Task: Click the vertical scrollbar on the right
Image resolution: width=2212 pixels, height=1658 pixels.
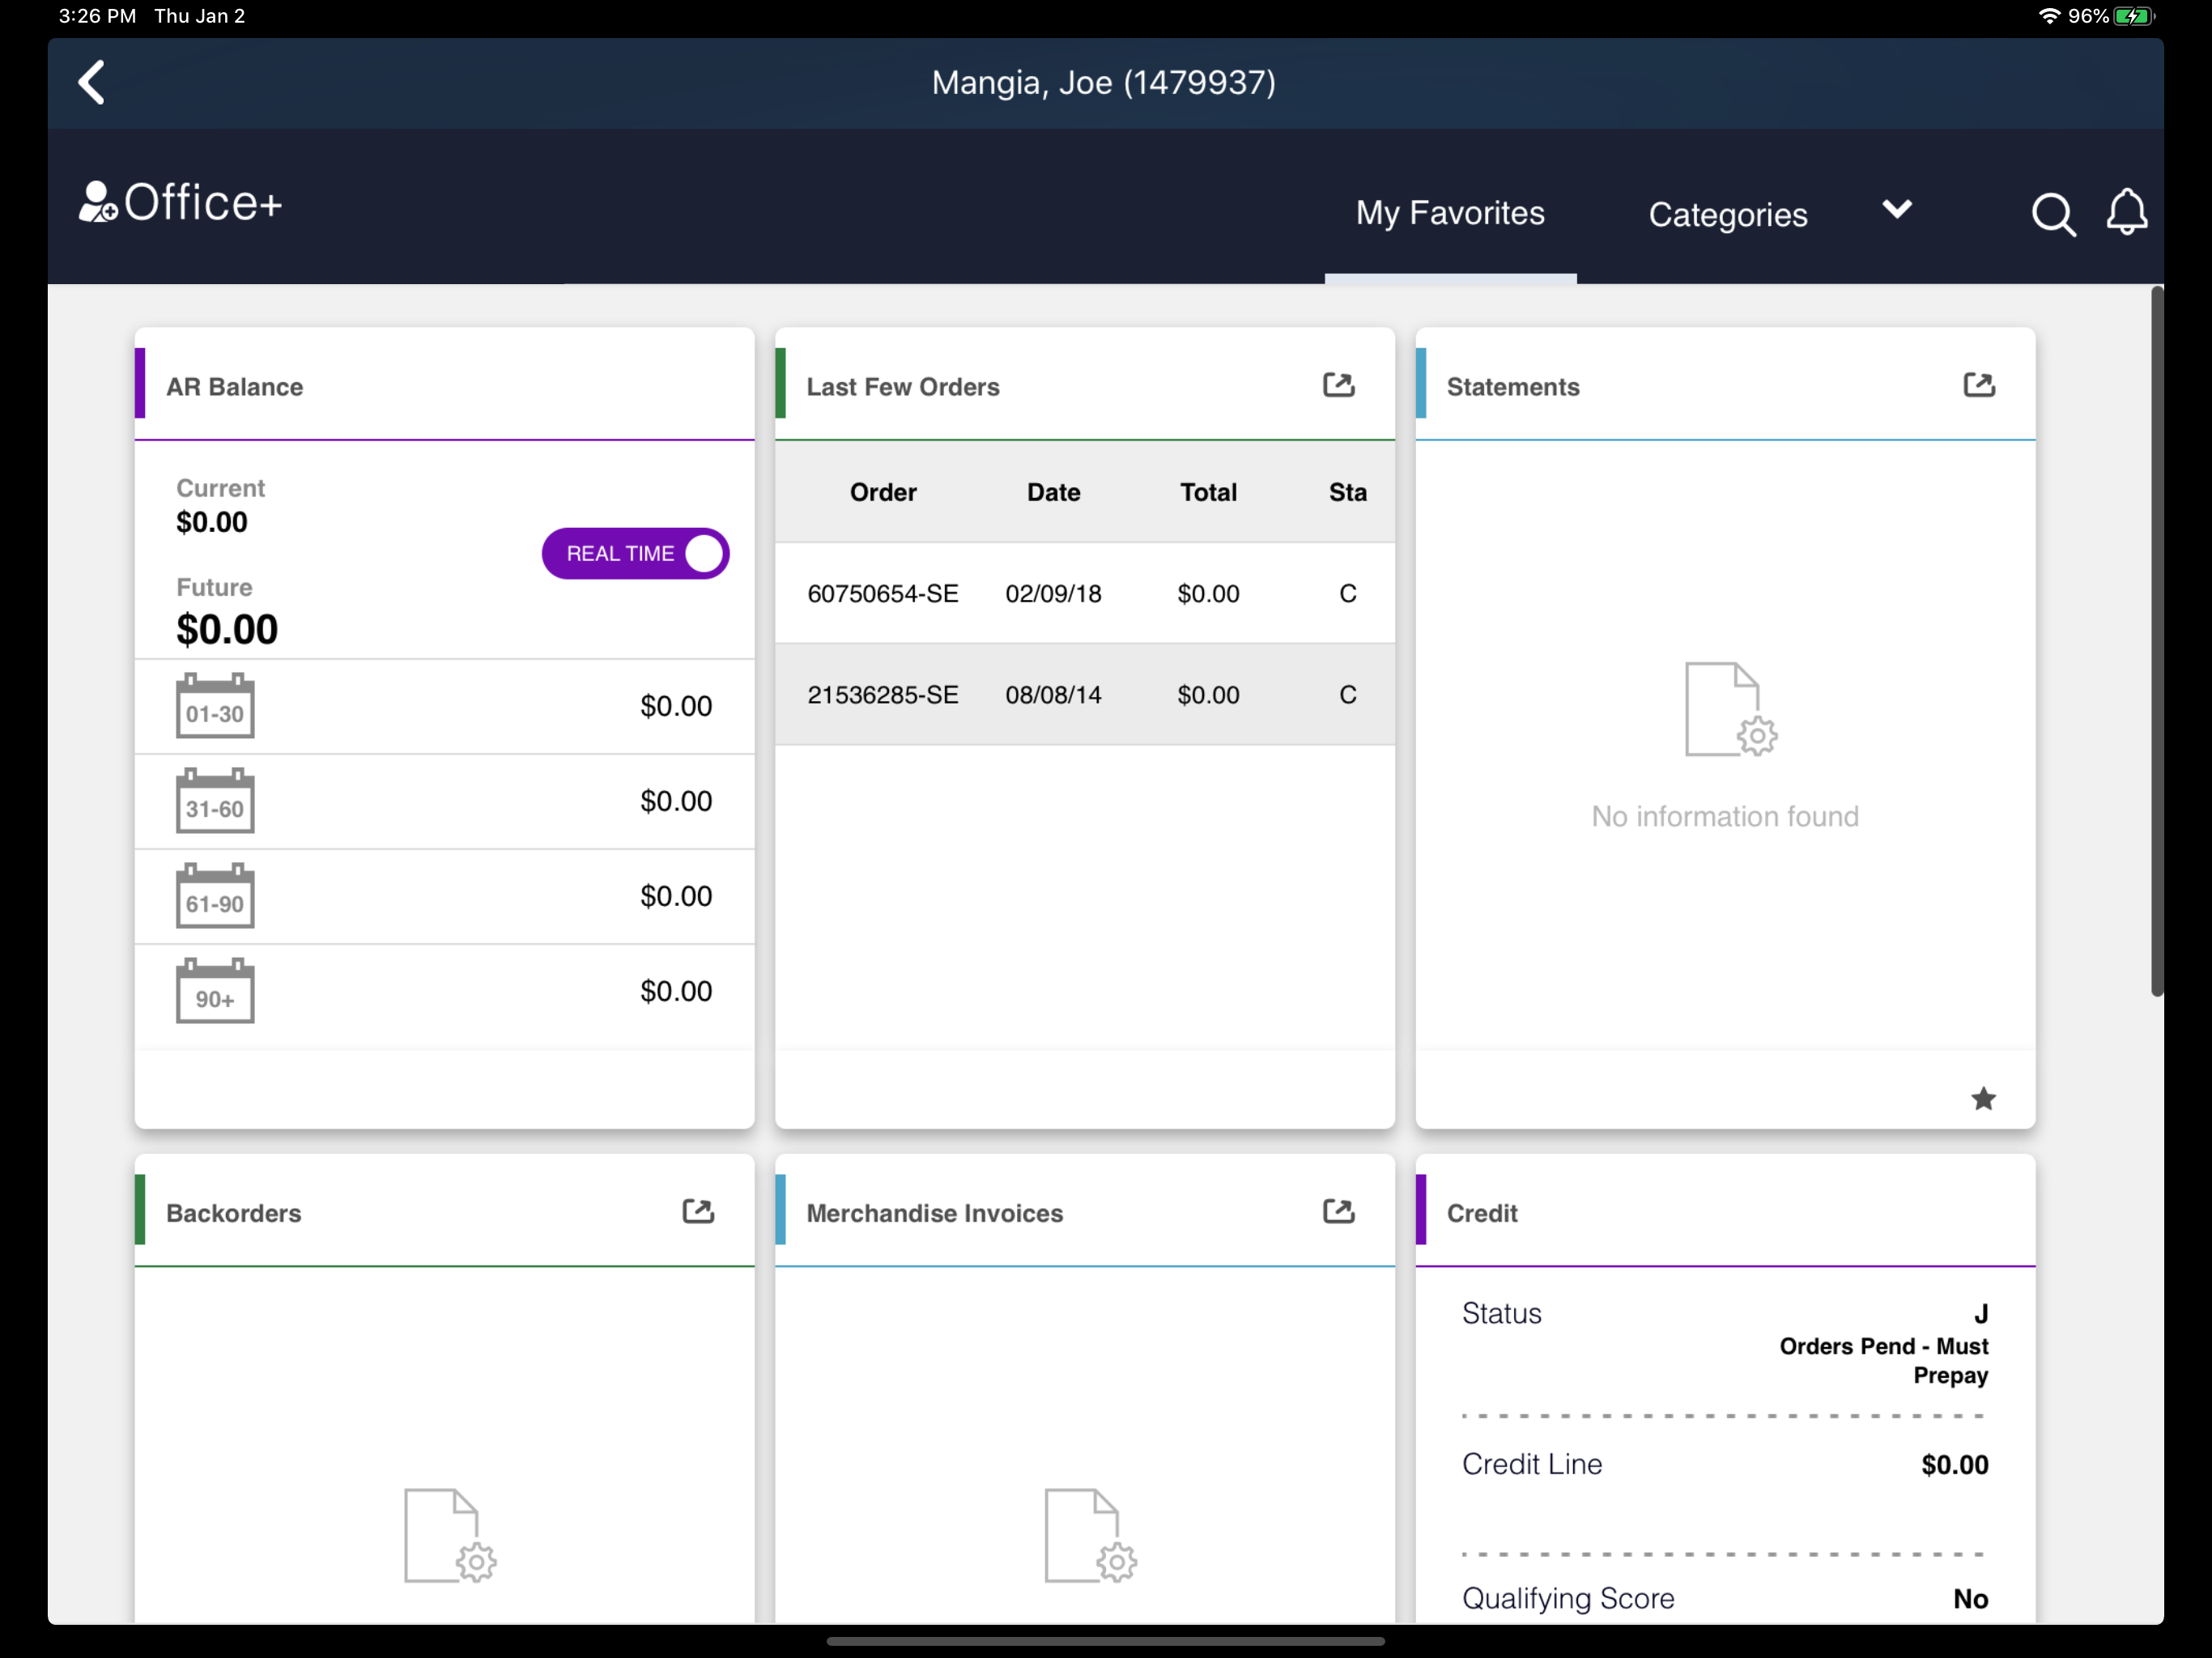Action: pyautogui.click(x=2156, y=640)
